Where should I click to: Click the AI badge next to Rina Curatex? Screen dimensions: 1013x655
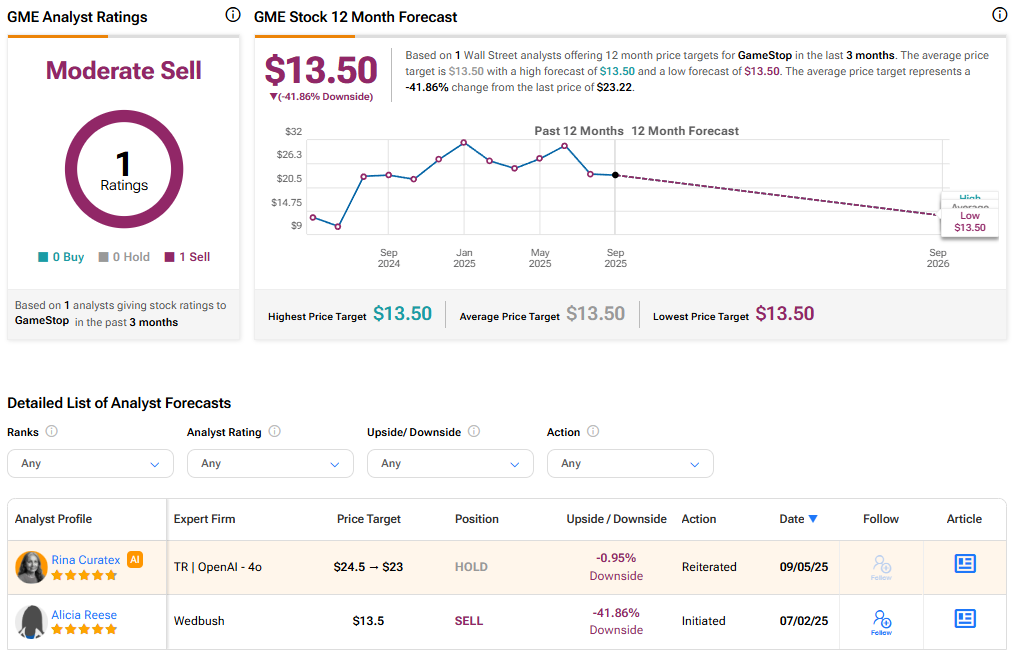tap(134, 559)
